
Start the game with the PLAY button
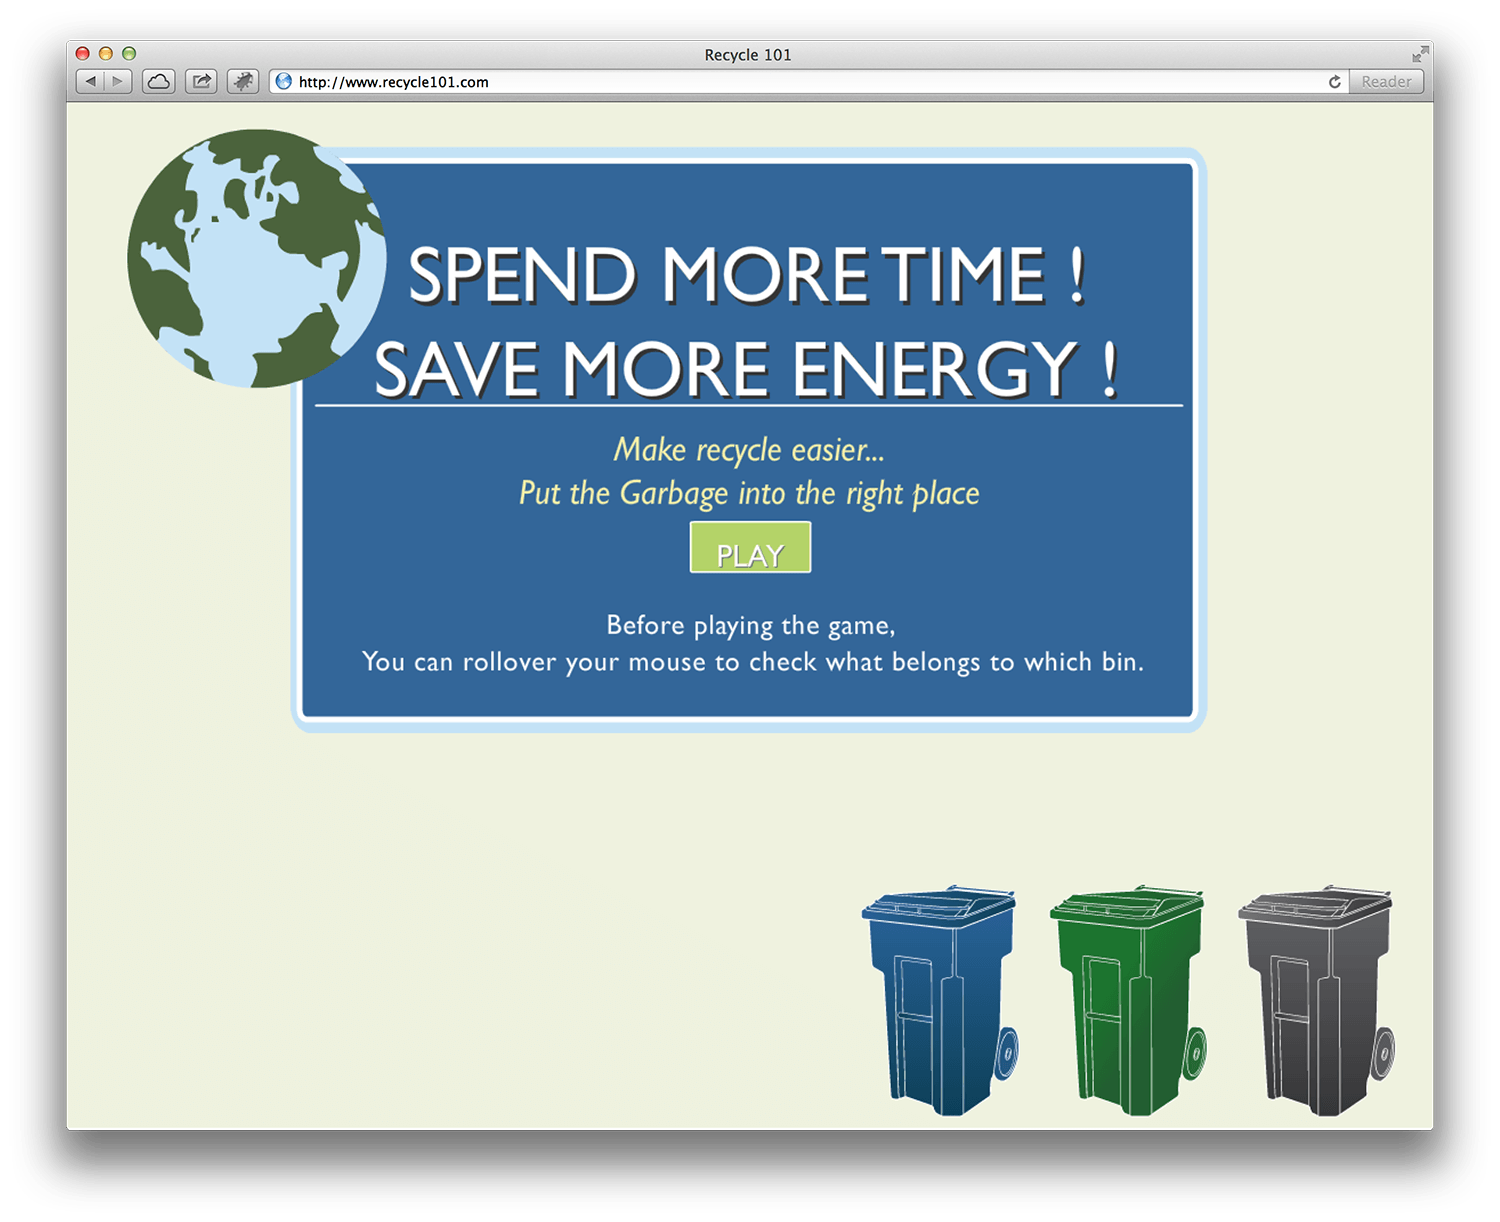(750, 548)
